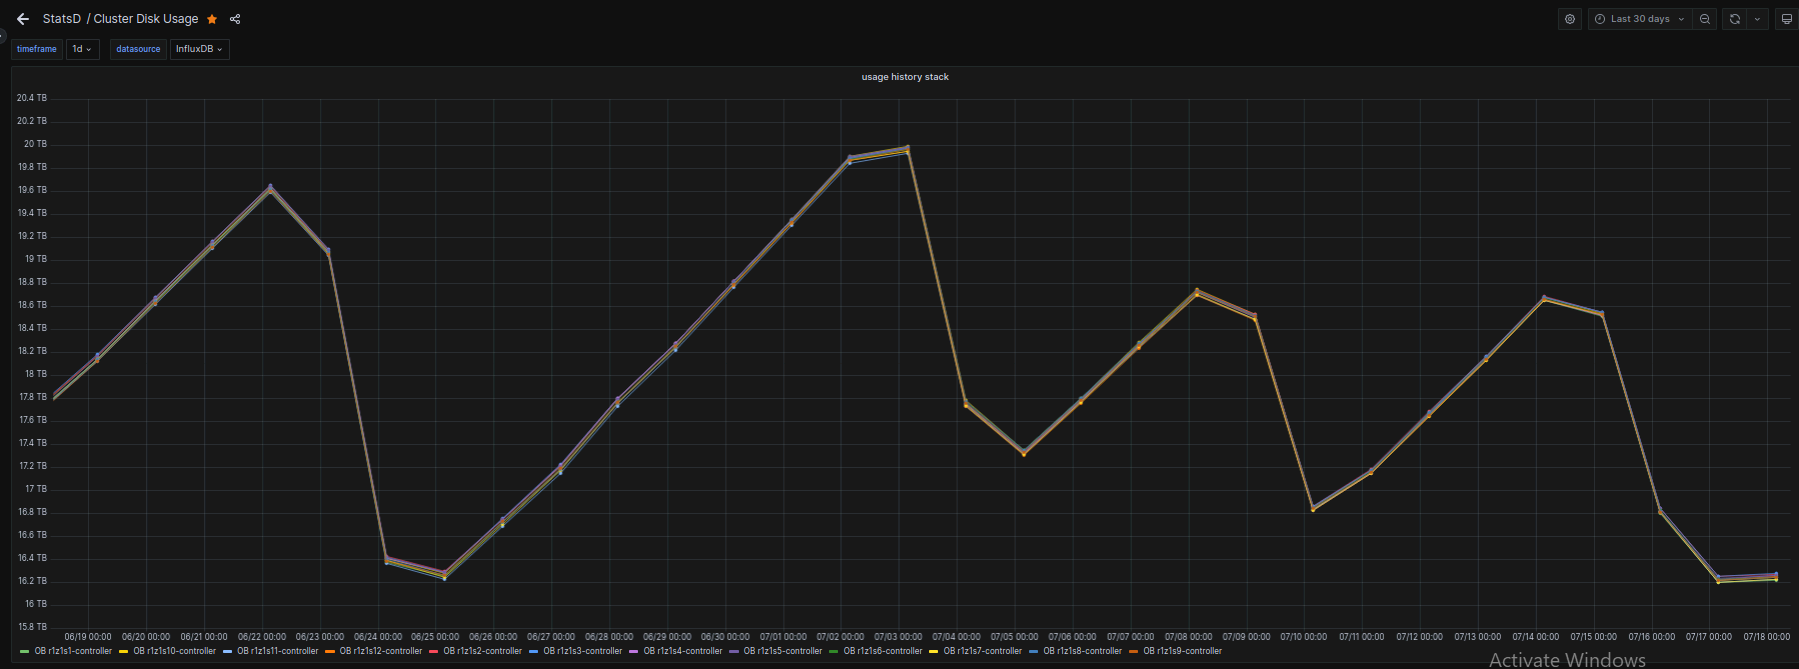The width and height of the screenshot is (1799, 669).
Task: Click the 06/22 peak data point near 19.6 TB
Action: click(x=270, y=188)
